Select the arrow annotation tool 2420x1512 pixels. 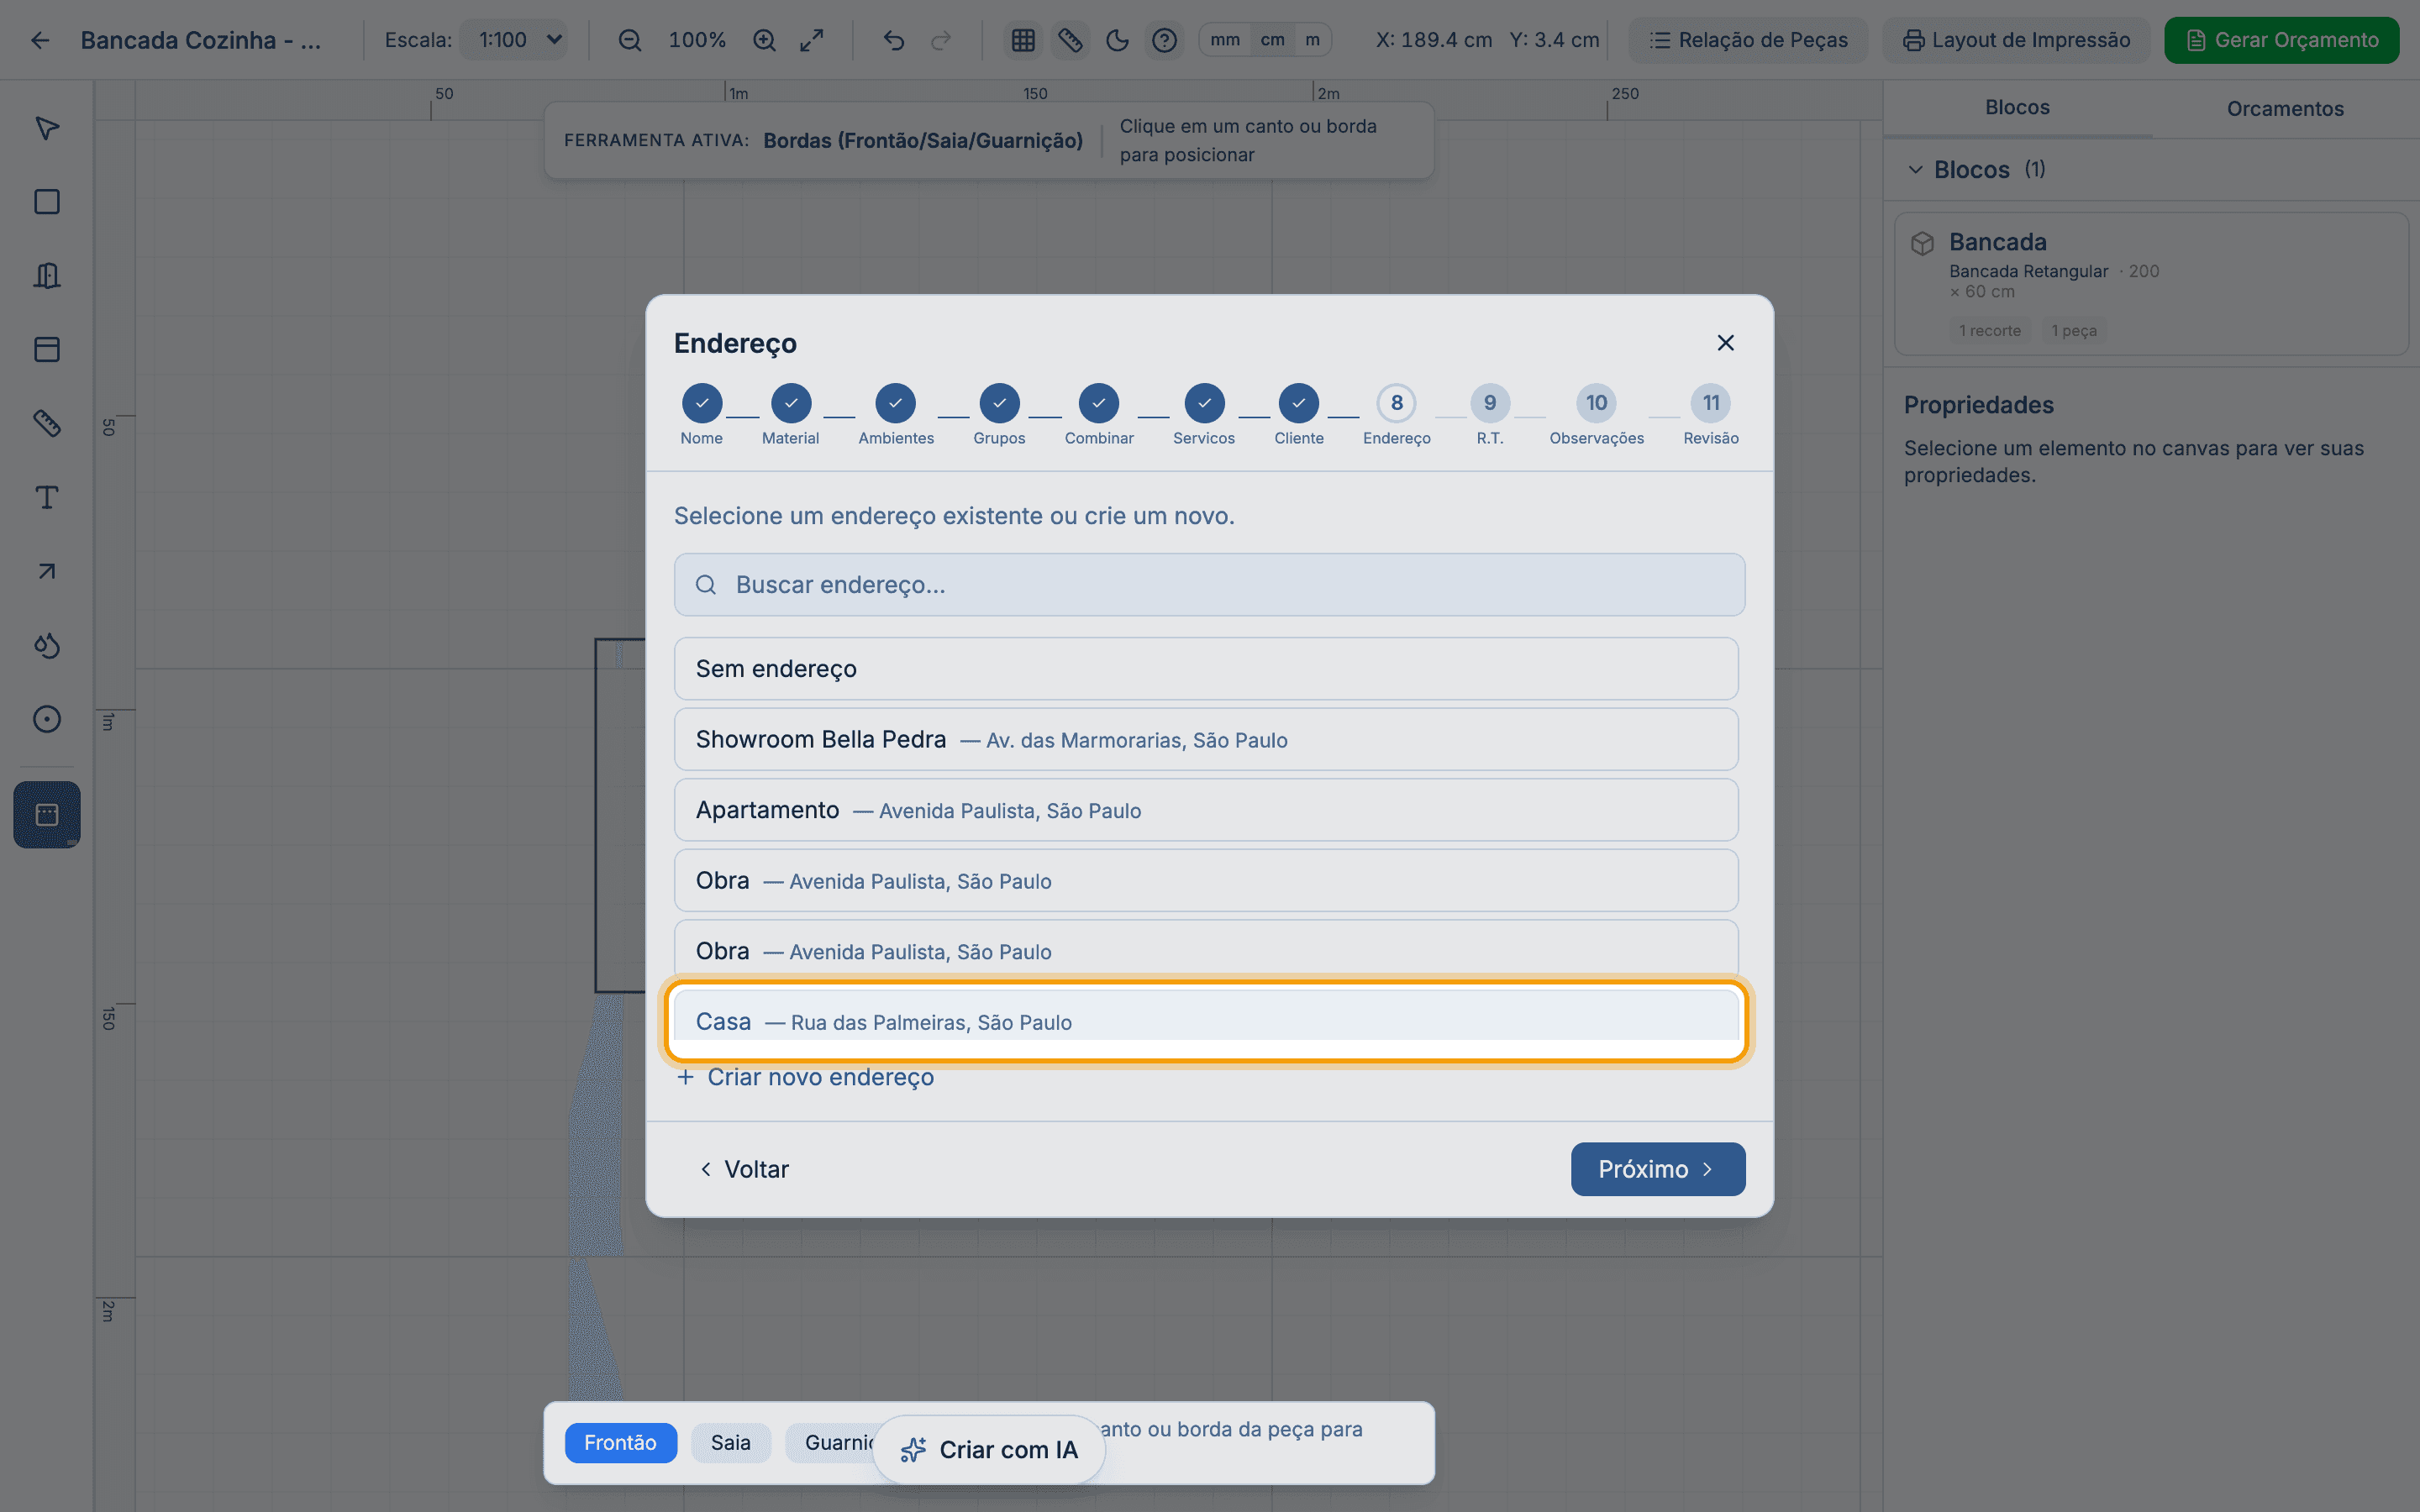click(47, 571)
